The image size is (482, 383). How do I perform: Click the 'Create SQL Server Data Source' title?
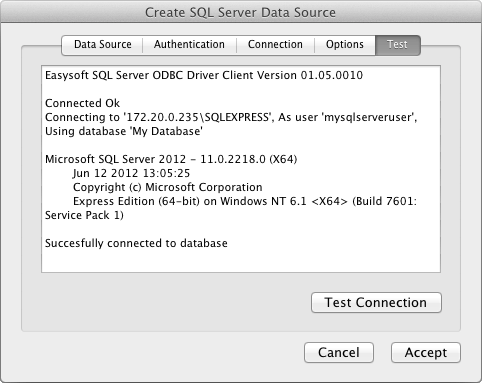(240, 13)
